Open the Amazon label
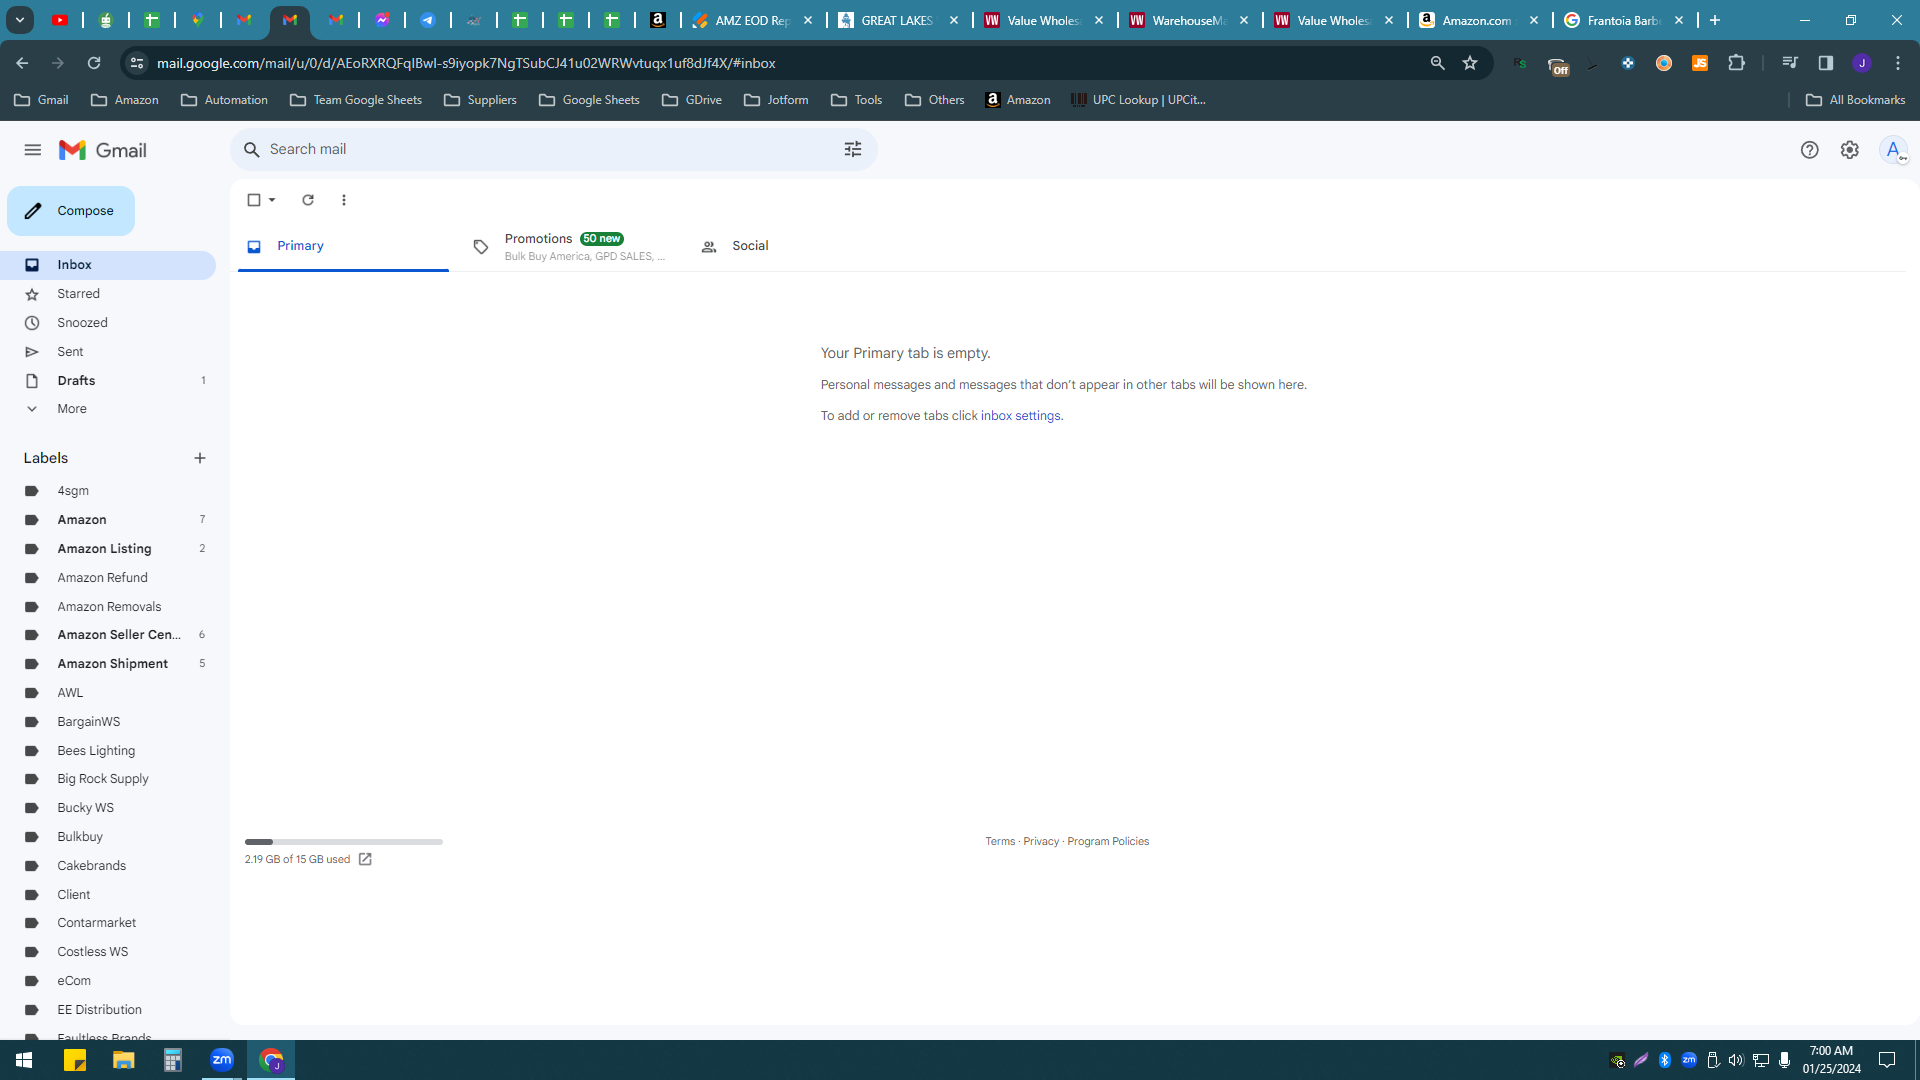The height and width of the screenshot is (1080, 1920). (x=108, y=520)
